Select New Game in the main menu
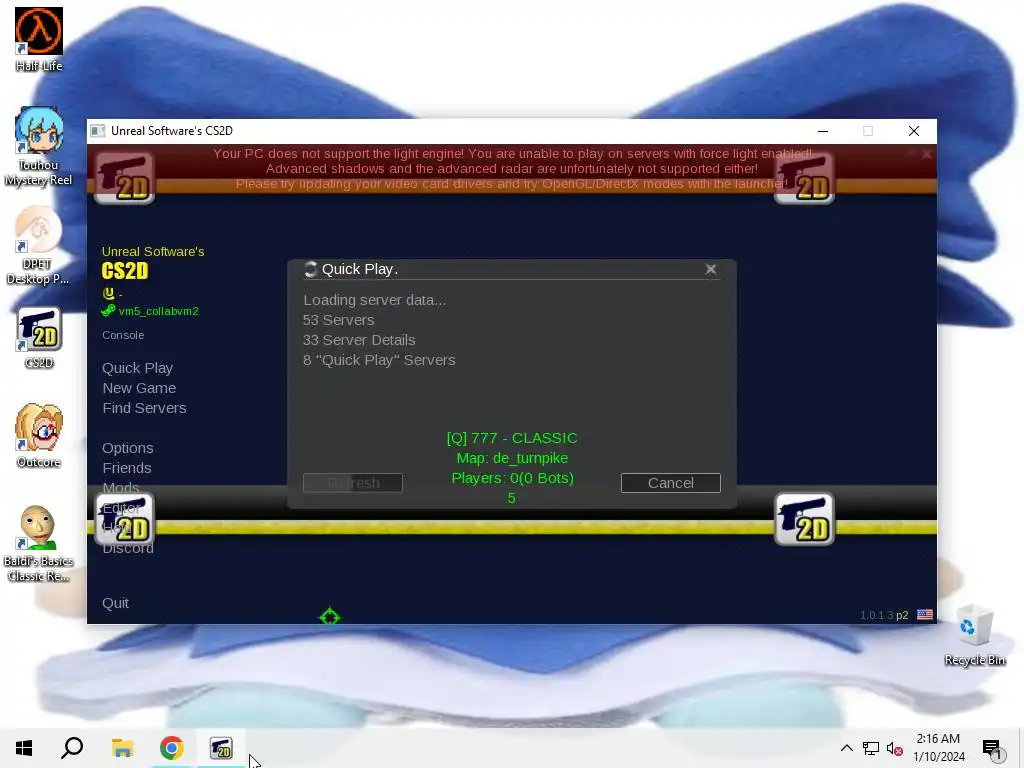 coord(139,388)
